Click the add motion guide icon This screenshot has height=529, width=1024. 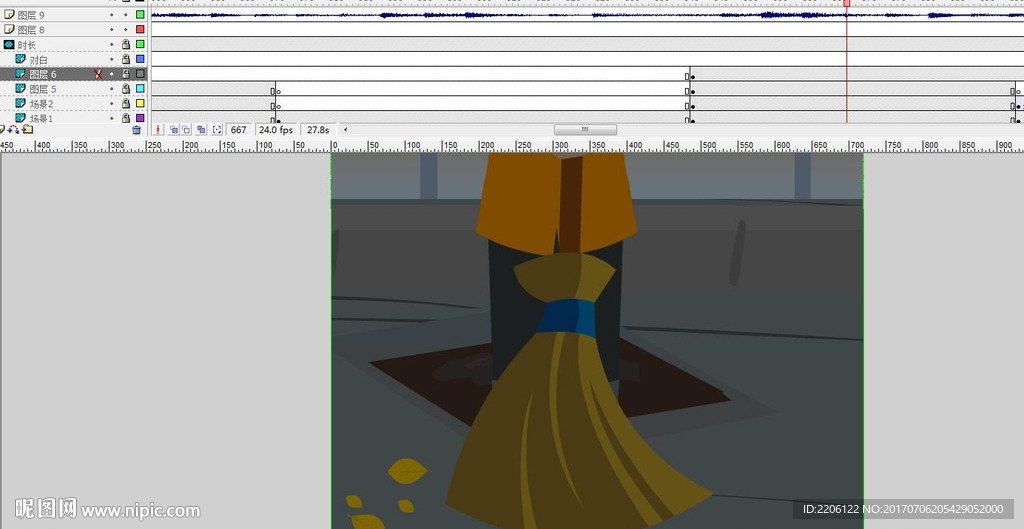pos(14,130)
